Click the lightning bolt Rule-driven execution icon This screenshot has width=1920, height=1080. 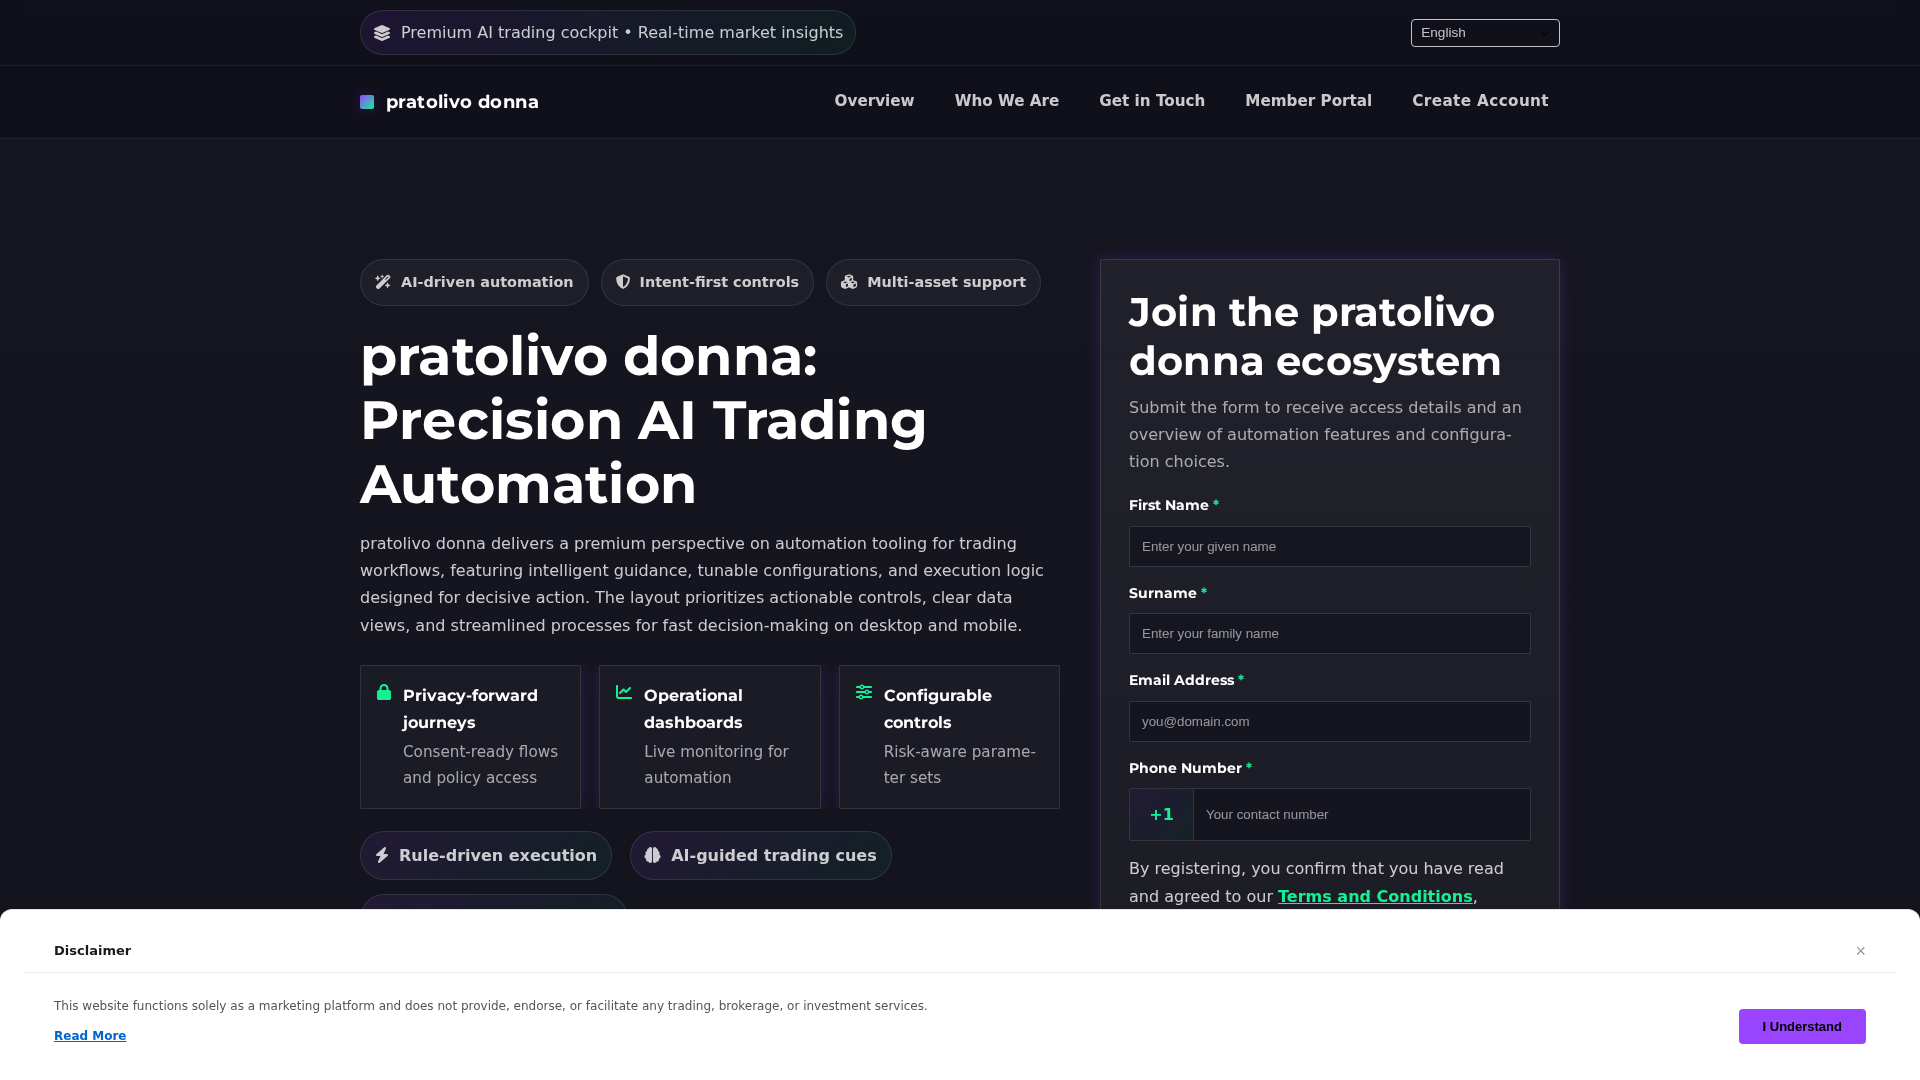(x=382, y=855)
